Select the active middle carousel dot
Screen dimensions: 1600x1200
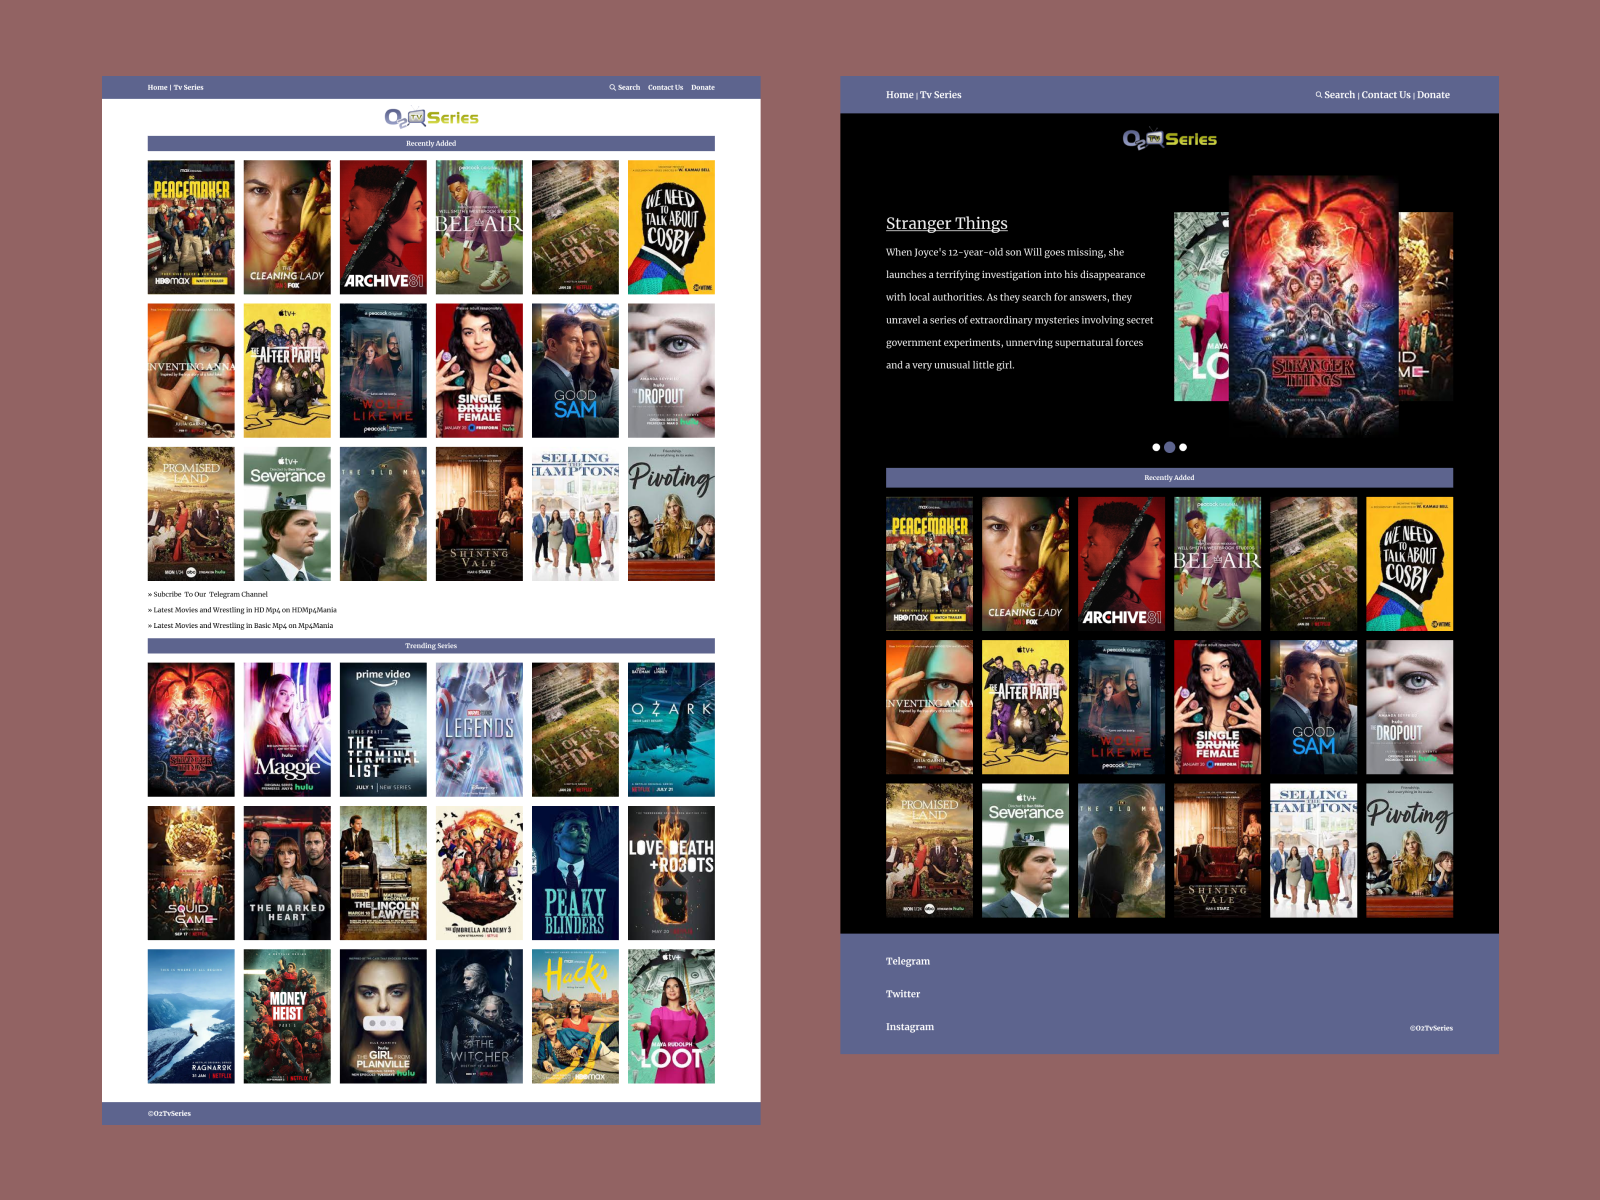pos(1170,447)
